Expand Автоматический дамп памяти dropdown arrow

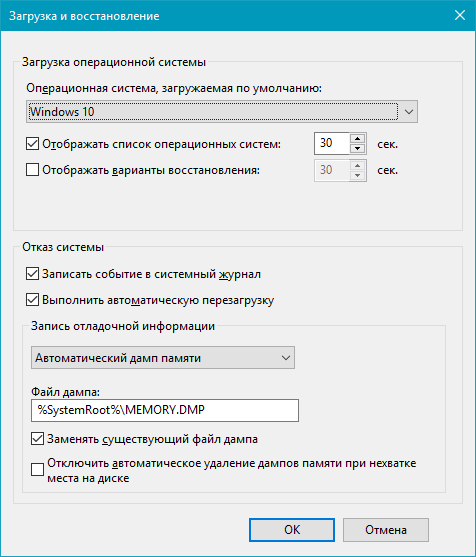click(x=286, y=358)
